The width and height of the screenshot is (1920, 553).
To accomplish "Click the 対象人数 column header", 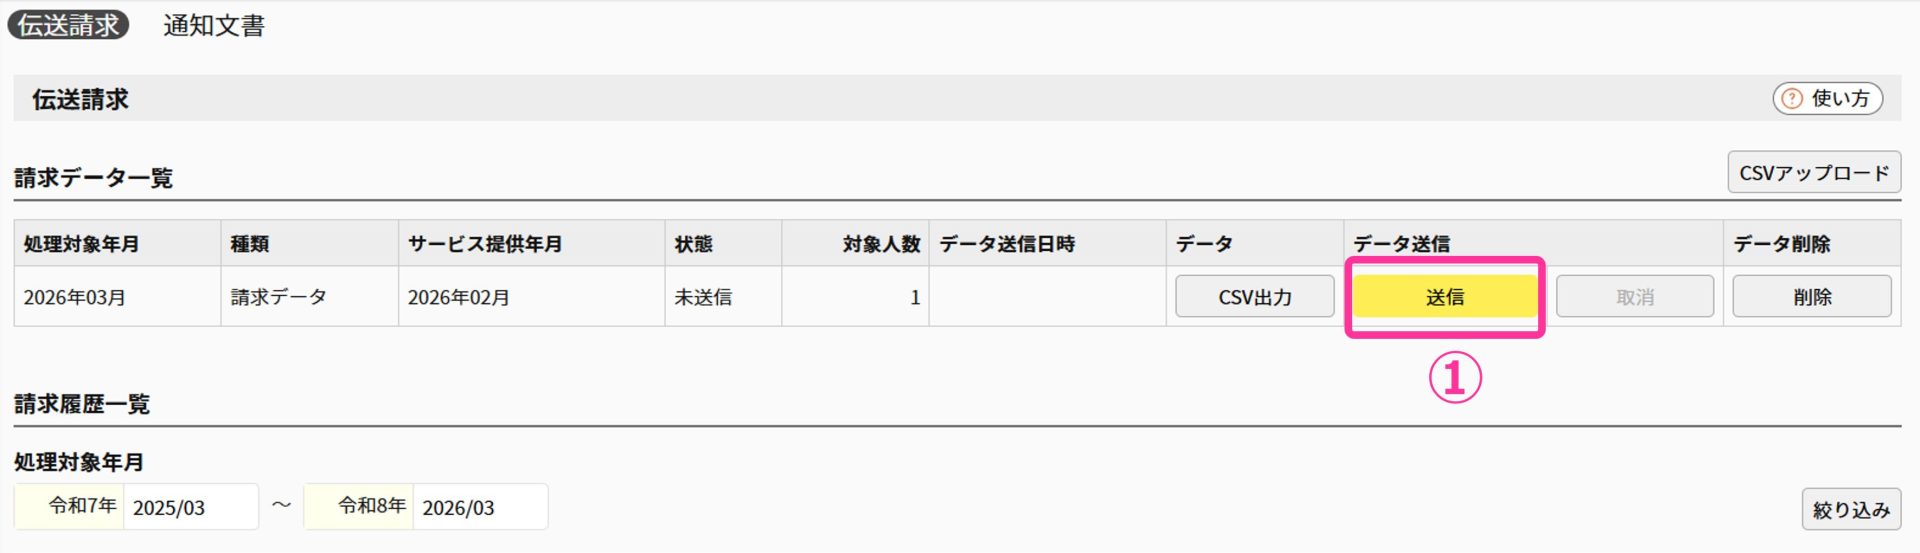I will [x=880, y=244].
